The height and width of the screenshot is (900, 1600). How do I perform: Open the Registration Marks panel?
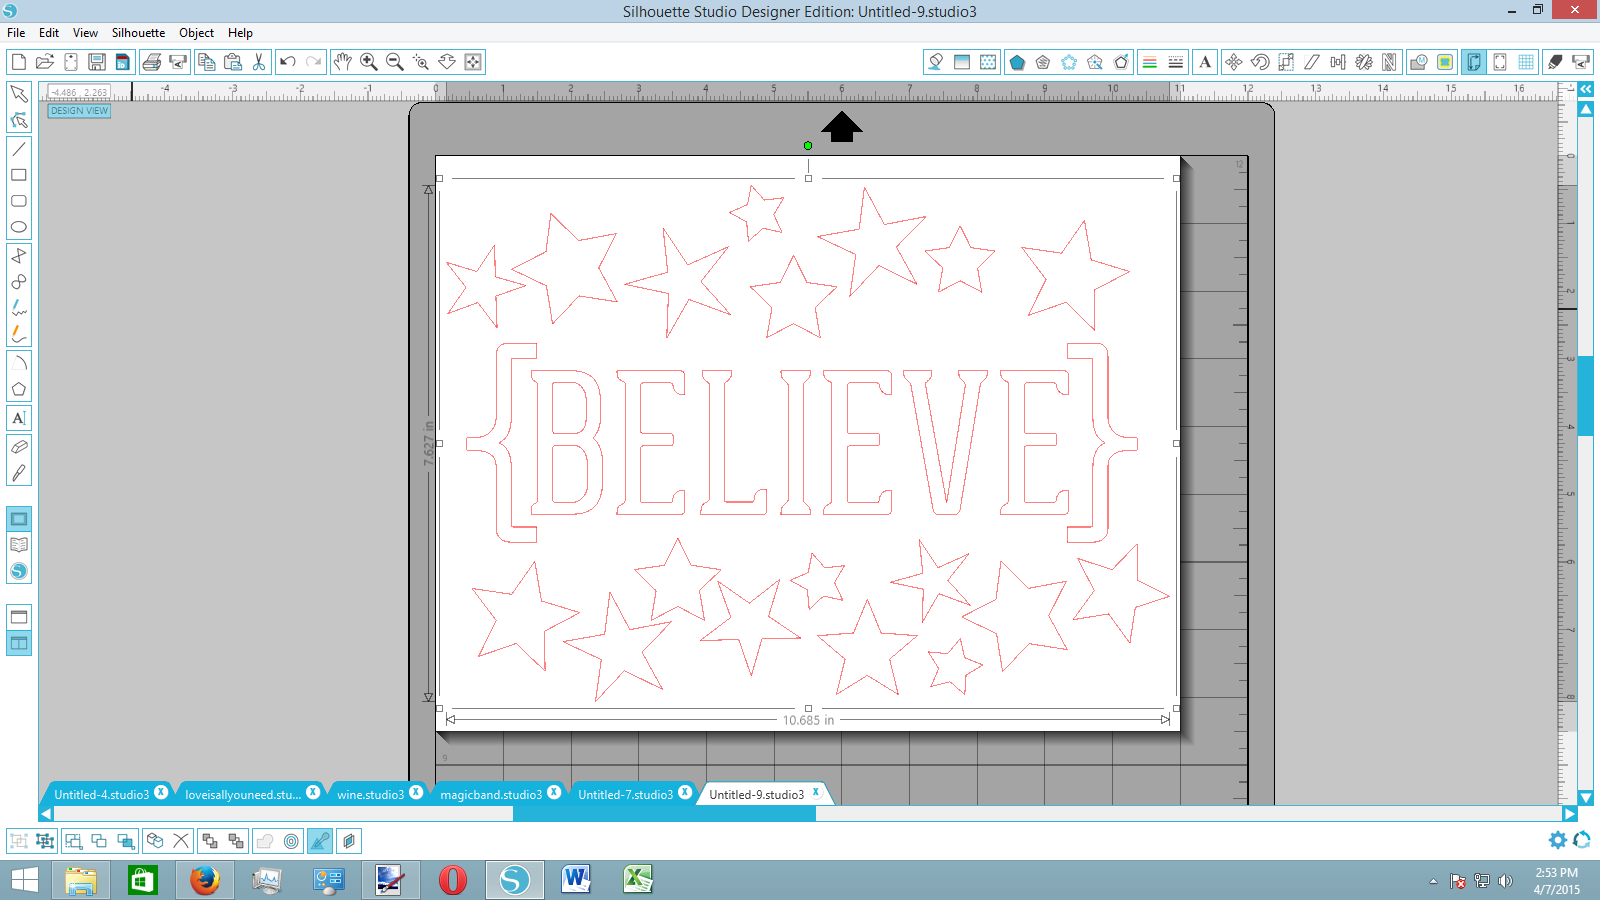[1500, 62]
